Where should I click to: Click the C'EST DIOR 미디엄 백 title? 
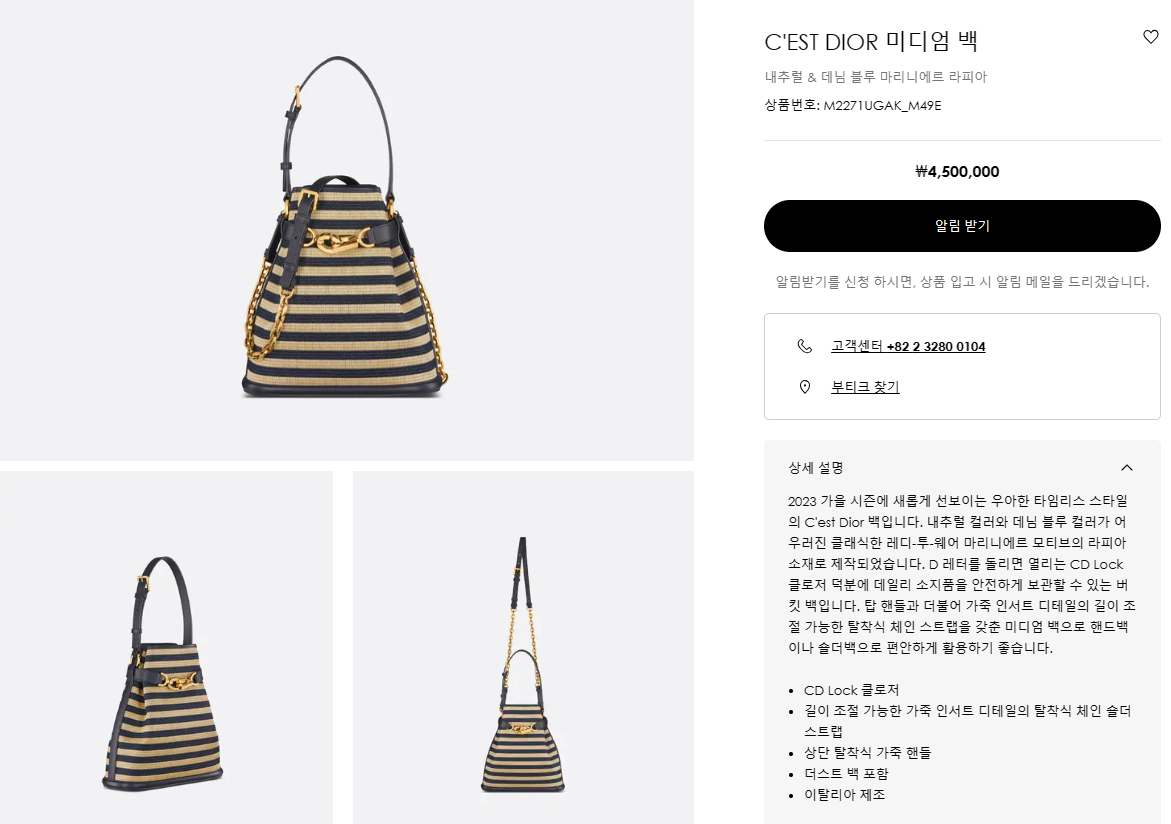pyautogui.click(x=871, y=41)
